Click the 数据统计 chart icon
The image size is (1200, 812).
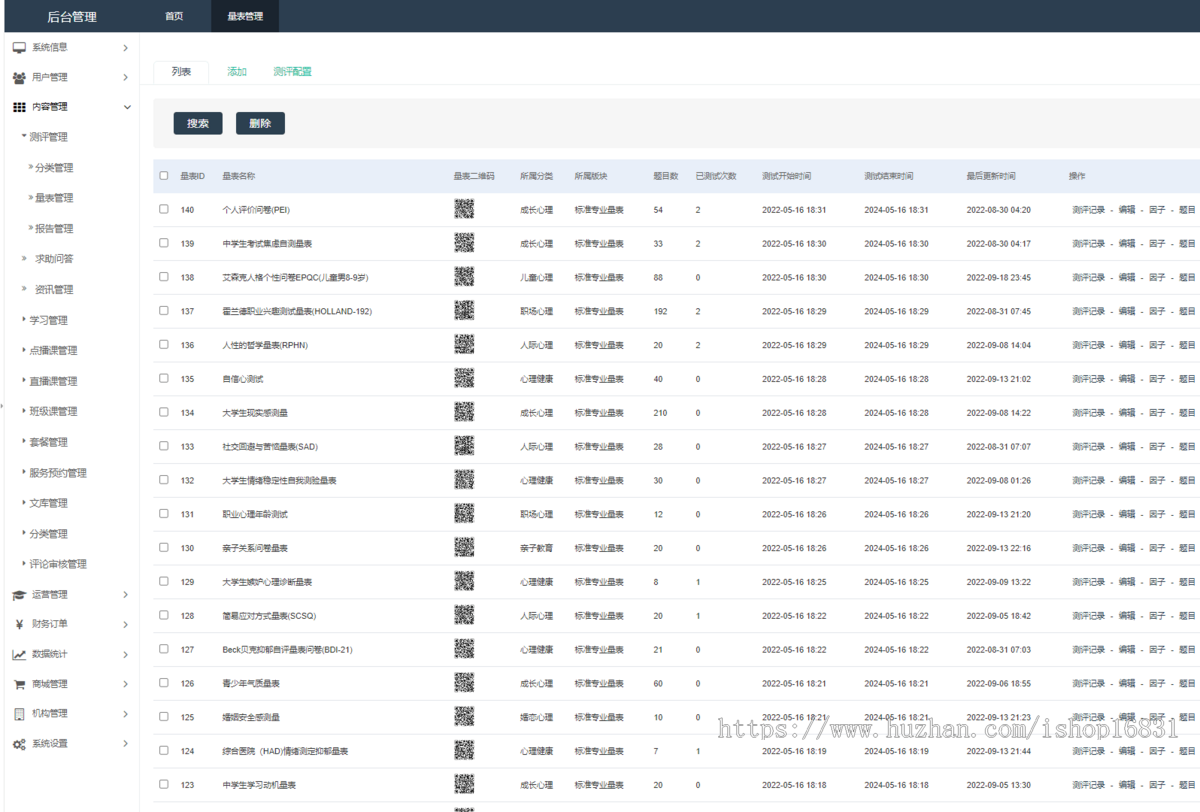click(x=19, y=655)
